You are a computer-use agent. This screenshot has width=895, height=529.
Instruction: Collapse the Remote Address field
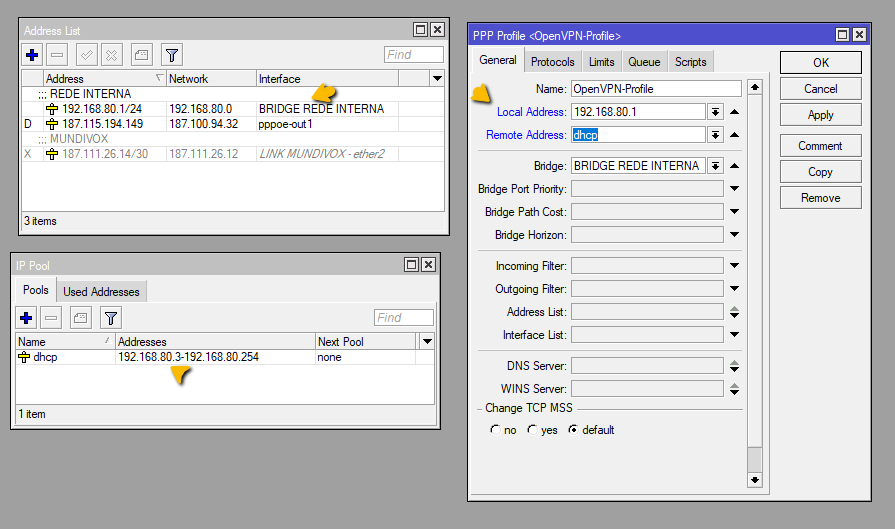coord(735,135)
